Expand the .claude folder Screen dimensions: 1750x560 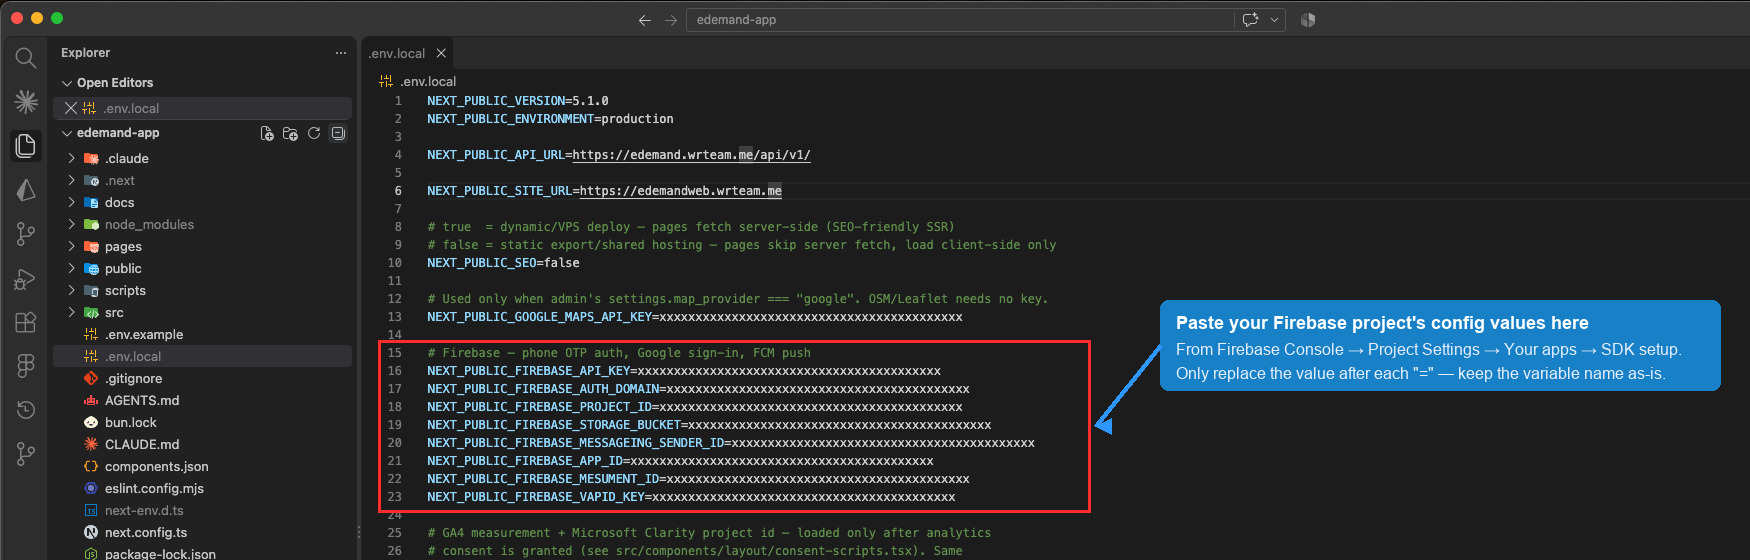(72, 158)
